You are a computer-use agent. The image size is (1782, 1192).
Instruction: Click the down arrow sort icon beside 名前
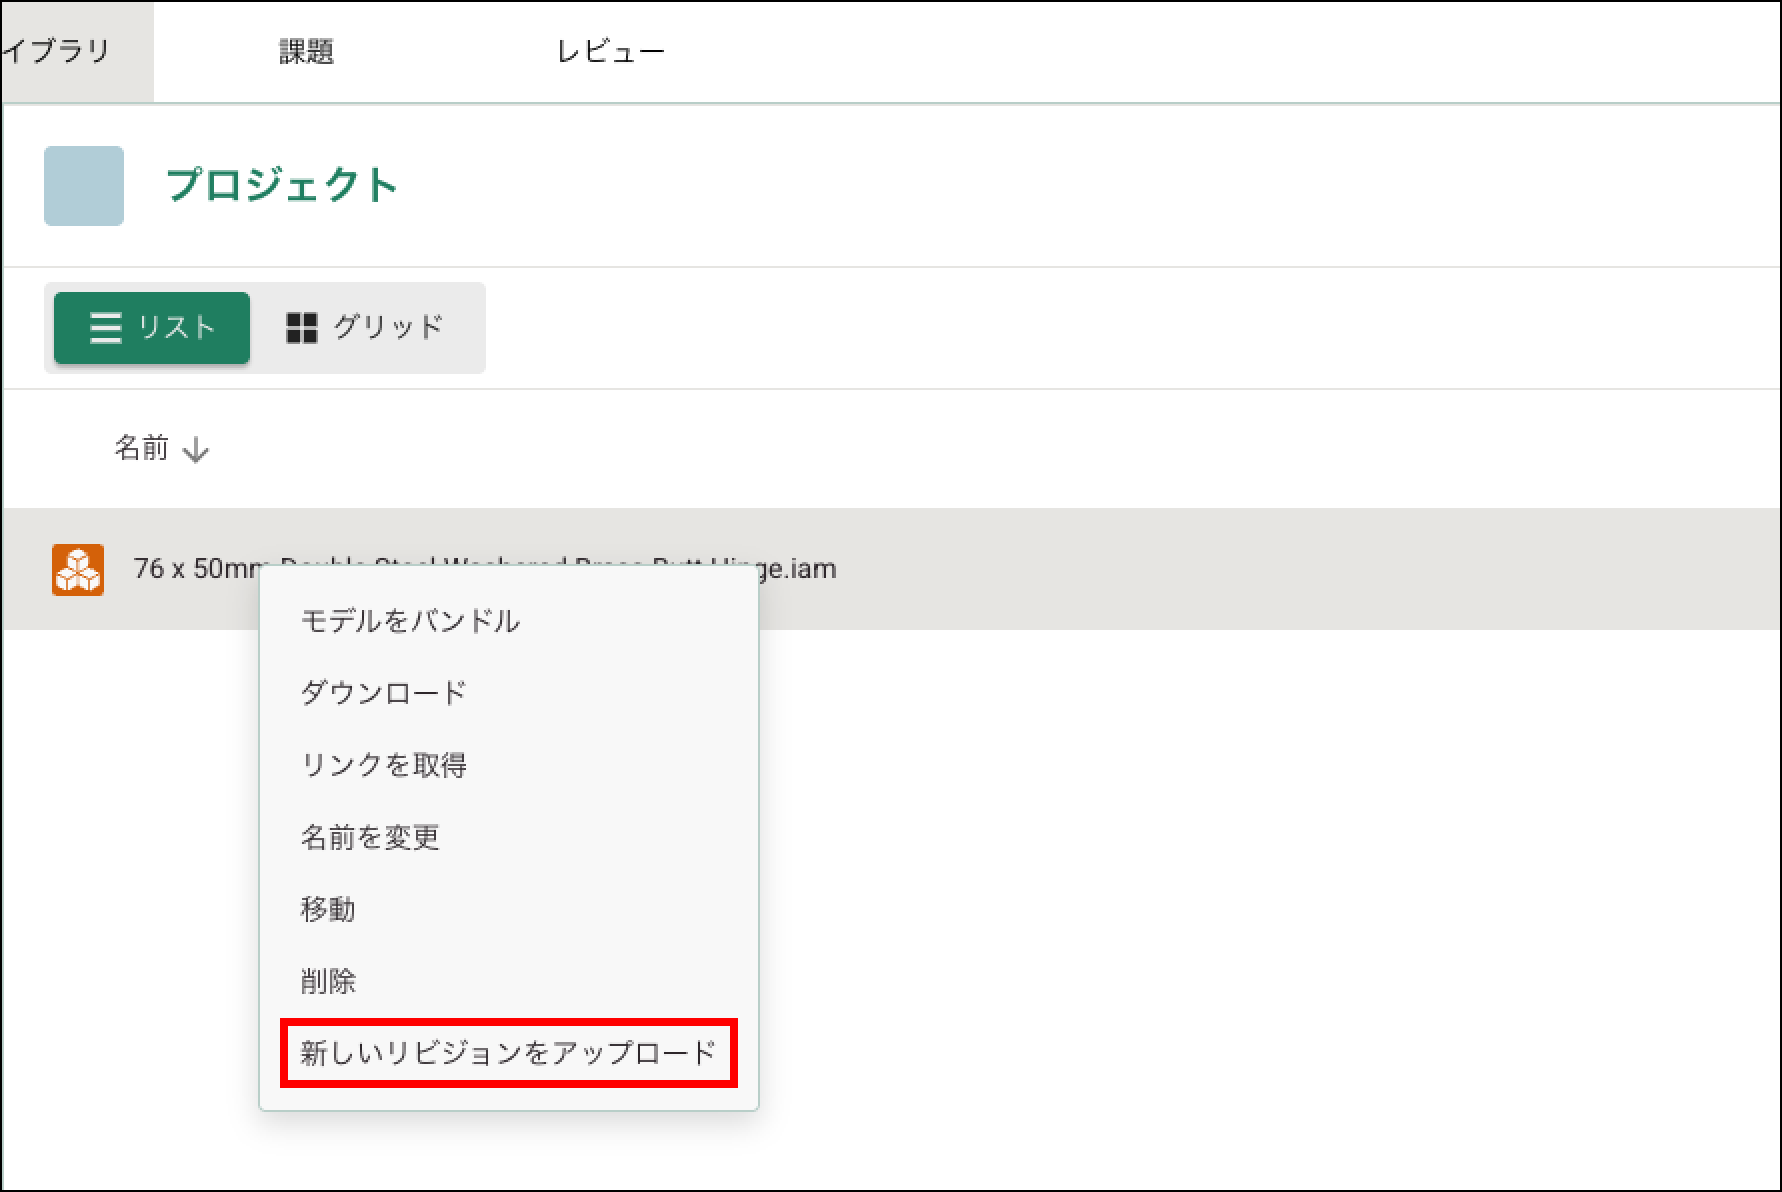click(196, 450)
